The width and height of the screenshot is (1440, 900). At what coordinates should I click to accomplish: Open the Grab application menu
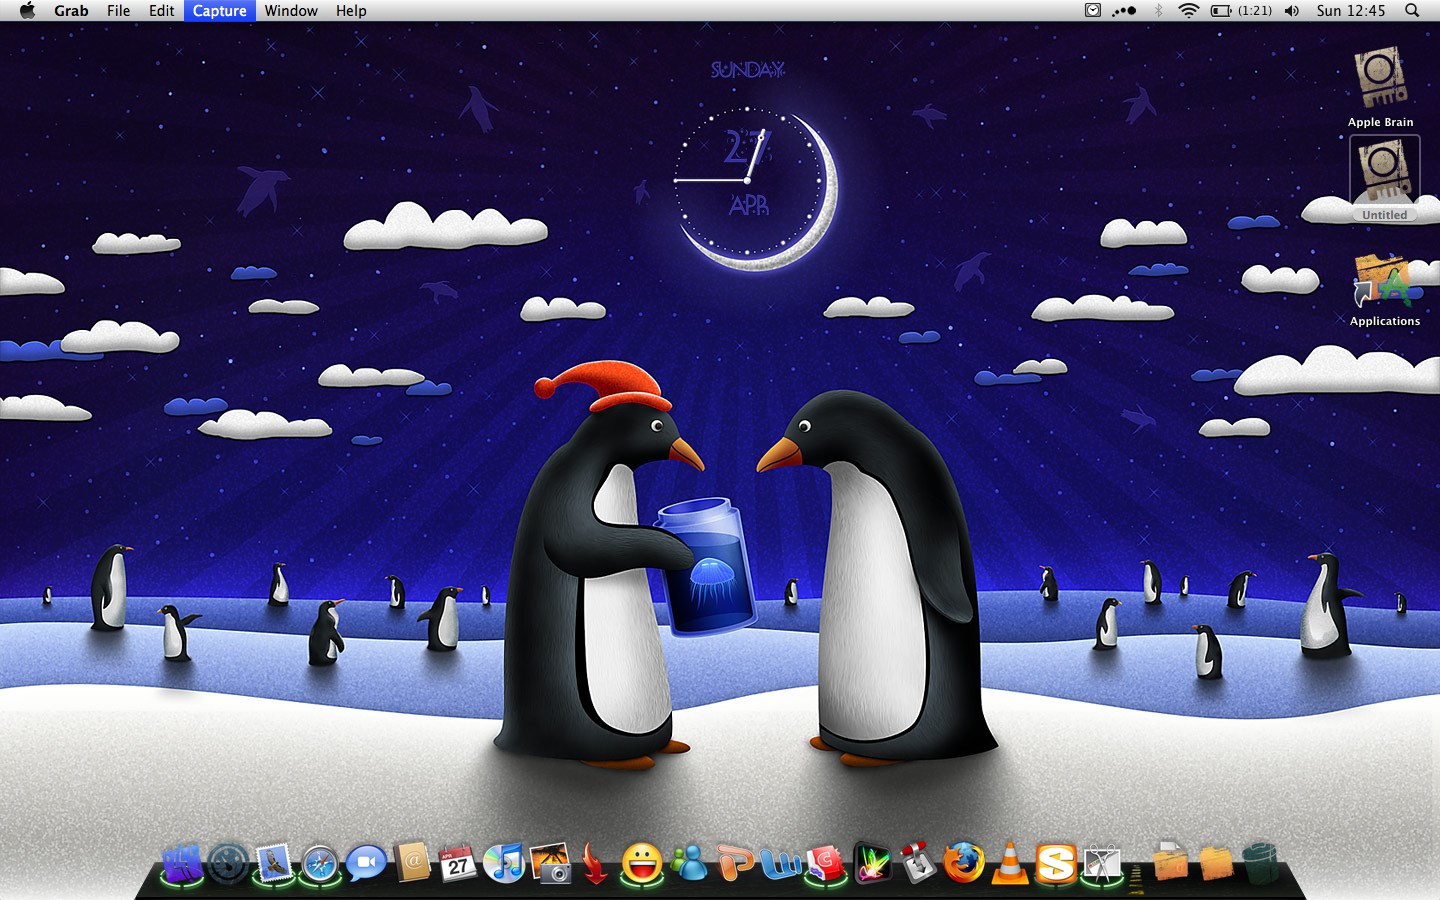71,11
